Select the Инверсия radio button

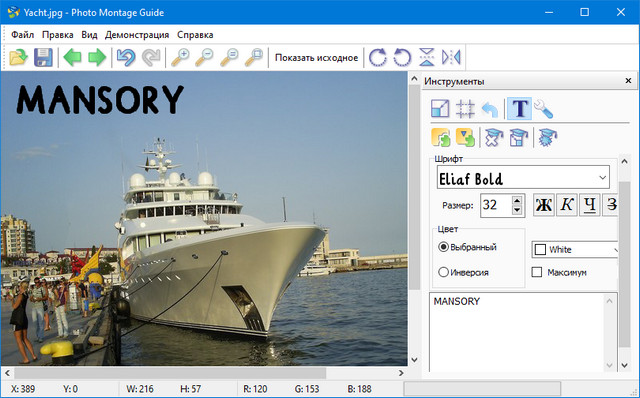coord(443,272)
